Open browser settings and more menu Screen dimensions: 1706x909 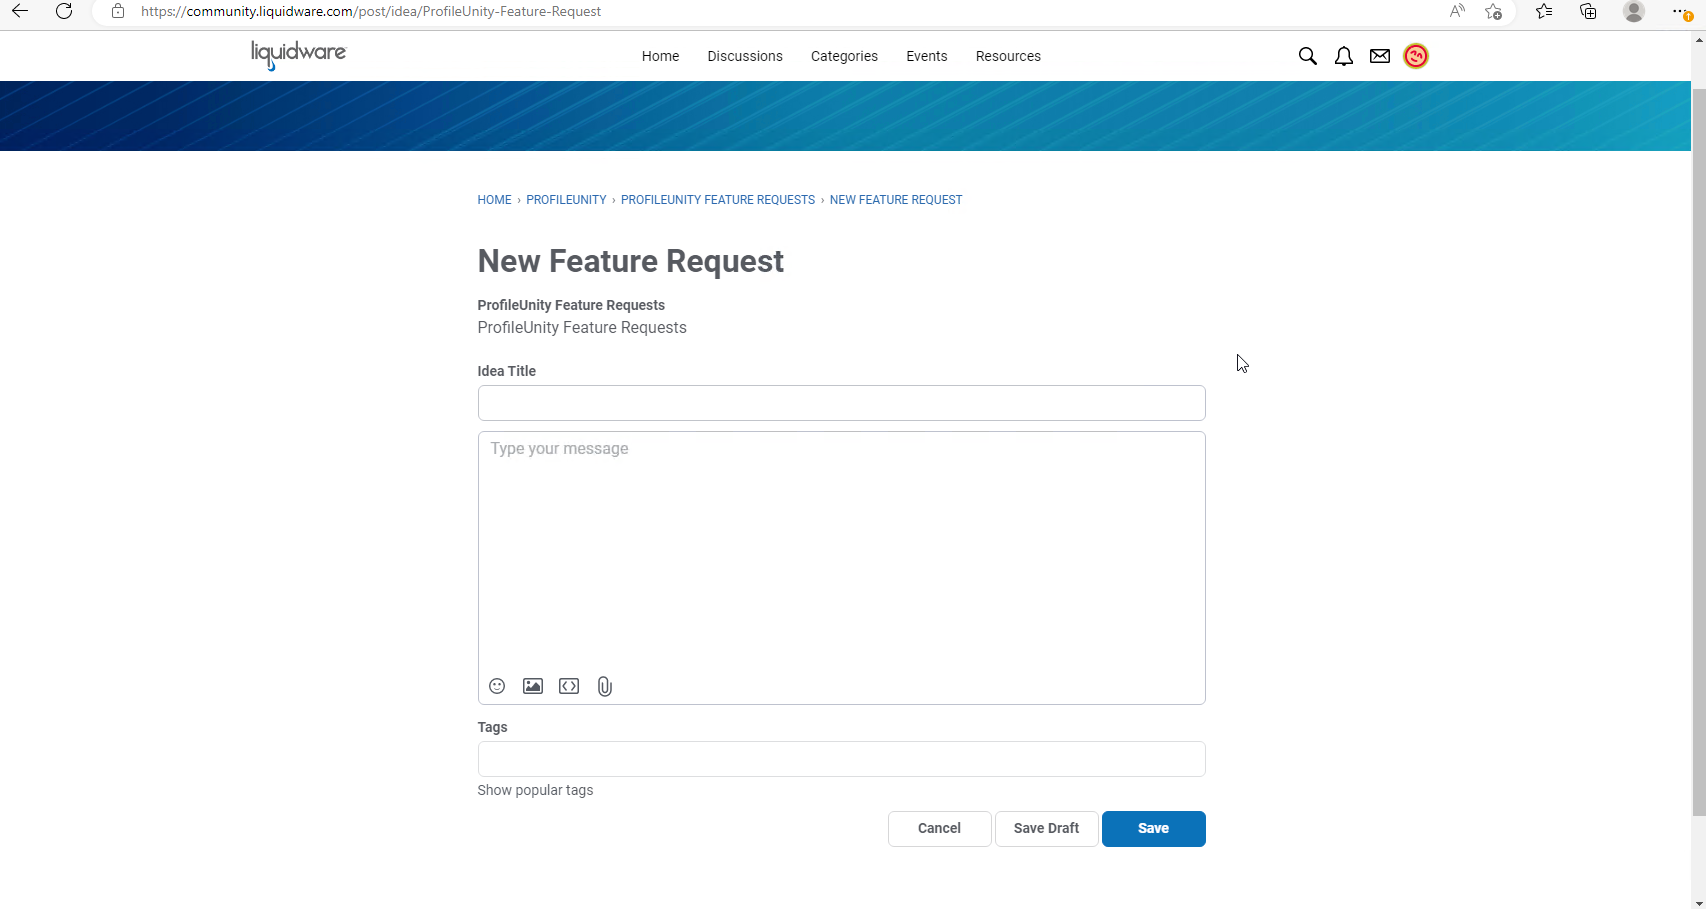1682,11
